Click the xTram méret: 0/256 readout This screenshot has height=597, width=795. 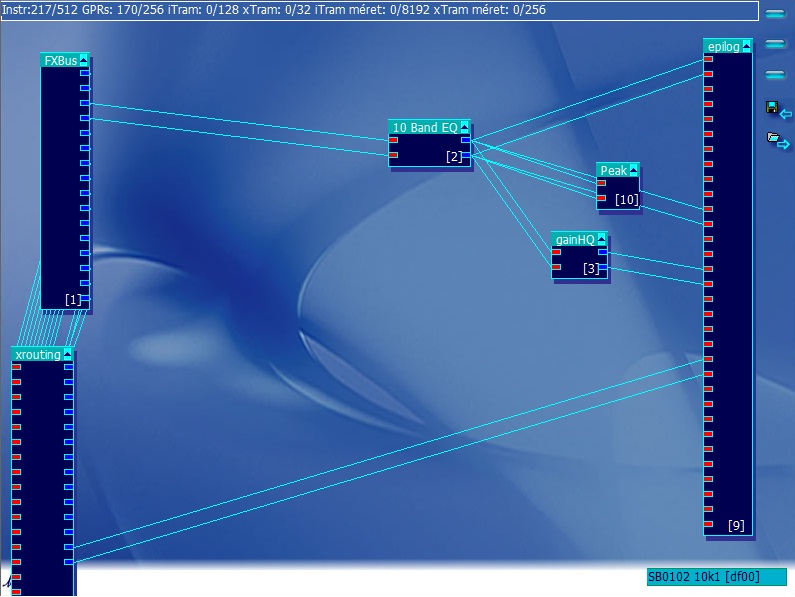pyautogui.click(x=490, y=10)
